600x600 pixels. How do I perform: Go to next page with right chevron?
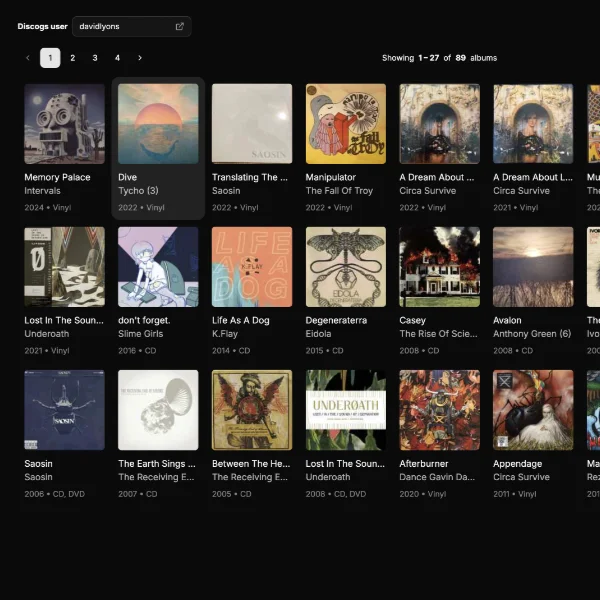click(x=140, y=58)
